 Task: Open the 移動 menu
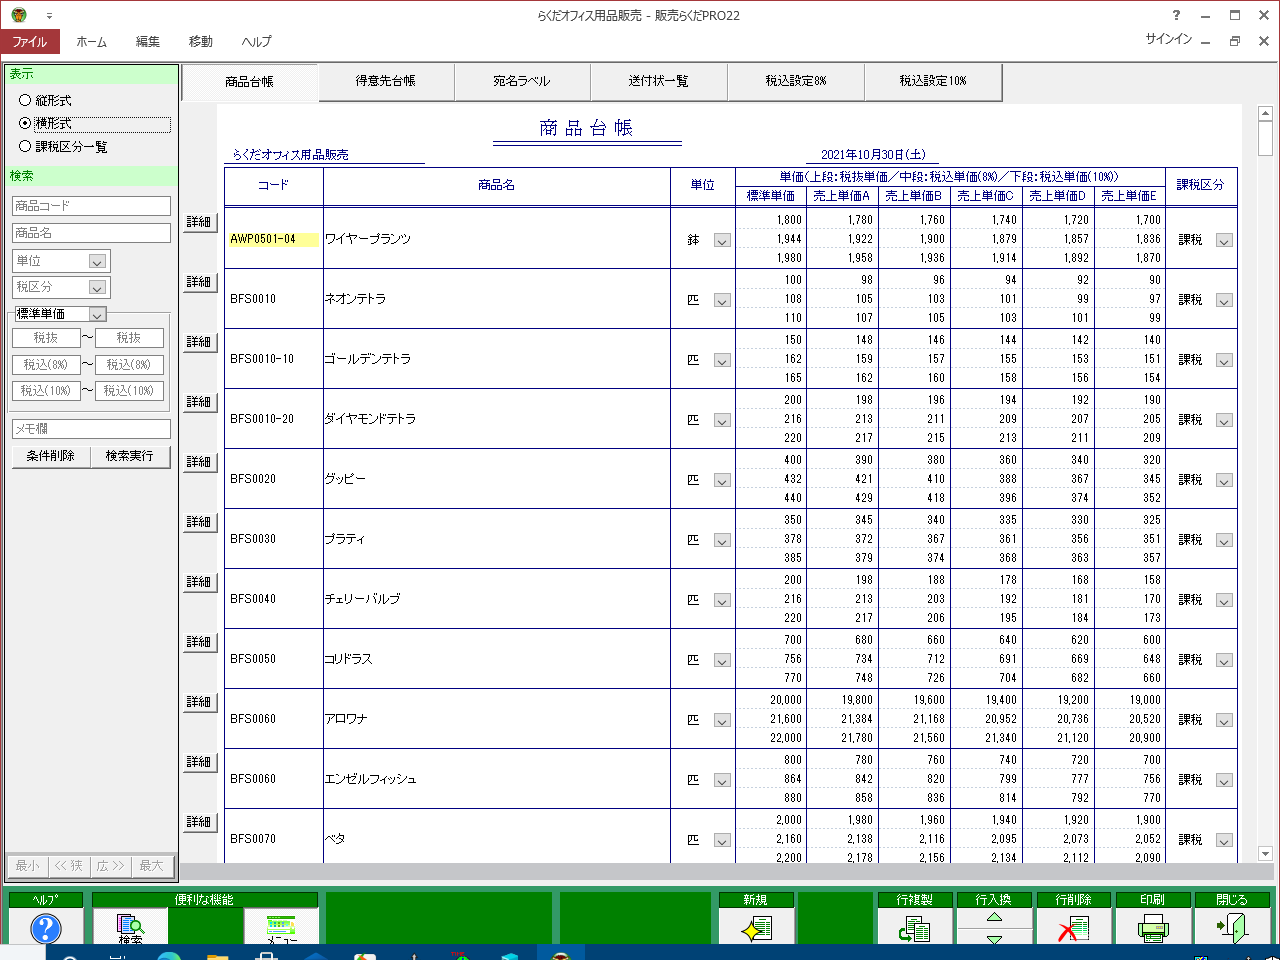(201, 41)
